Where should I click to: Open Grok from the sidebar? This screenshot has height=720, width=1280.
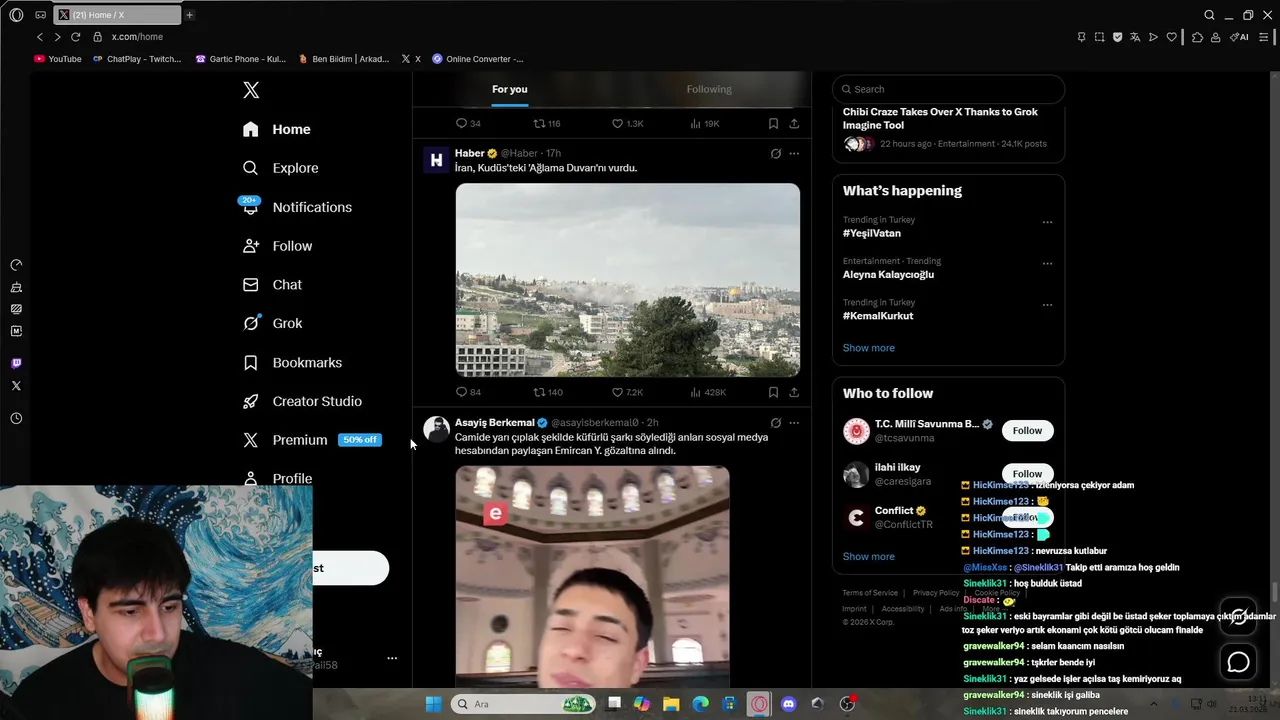point(273,323)
